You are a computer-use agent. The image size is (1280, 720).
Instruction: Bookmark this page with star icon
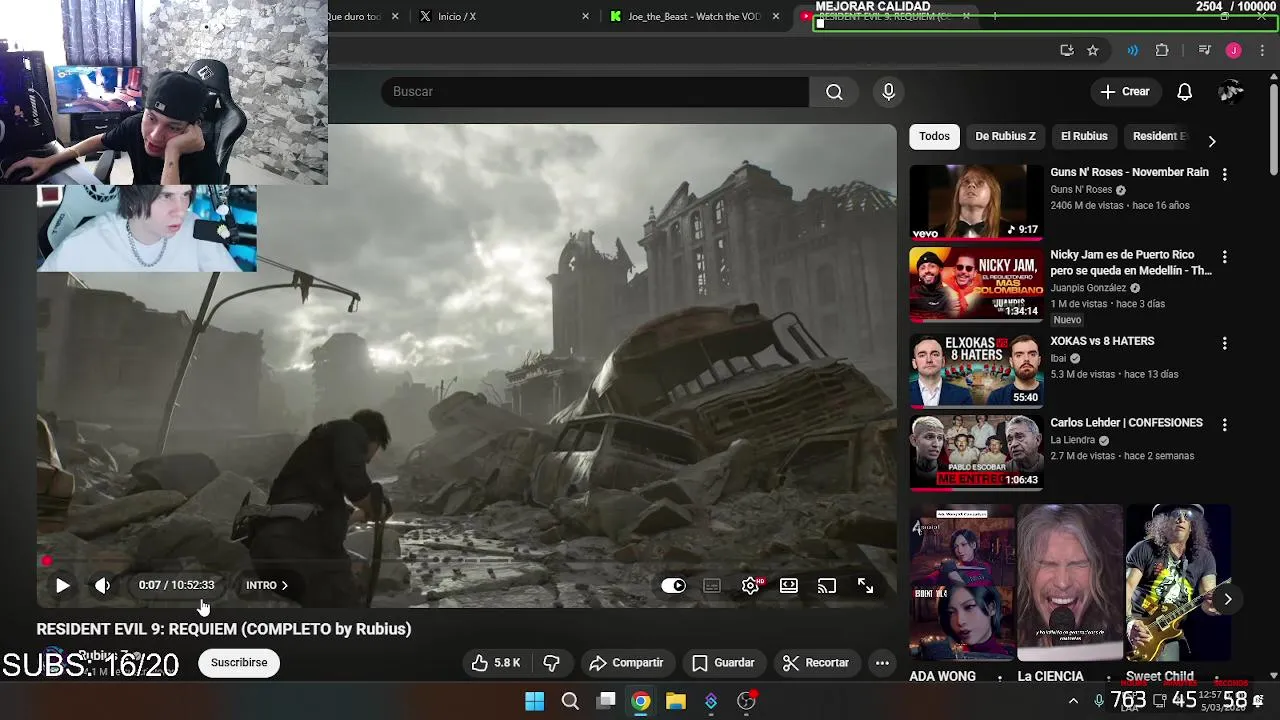[1093, 50]
